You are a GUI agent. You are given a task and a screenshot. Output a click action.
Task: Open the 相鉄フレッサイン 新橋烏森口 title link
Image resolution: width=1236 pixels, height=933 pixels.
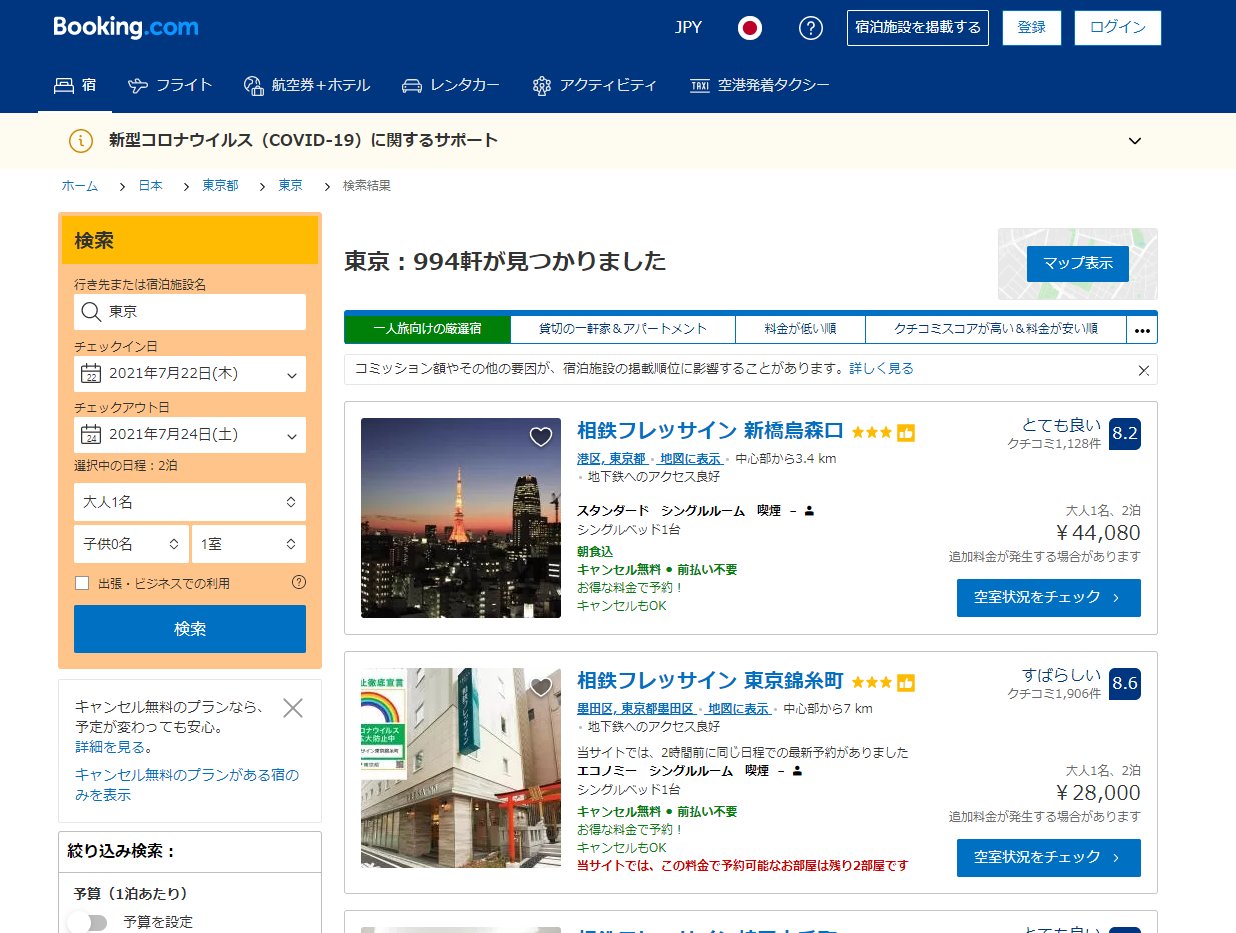coord(710,431)
